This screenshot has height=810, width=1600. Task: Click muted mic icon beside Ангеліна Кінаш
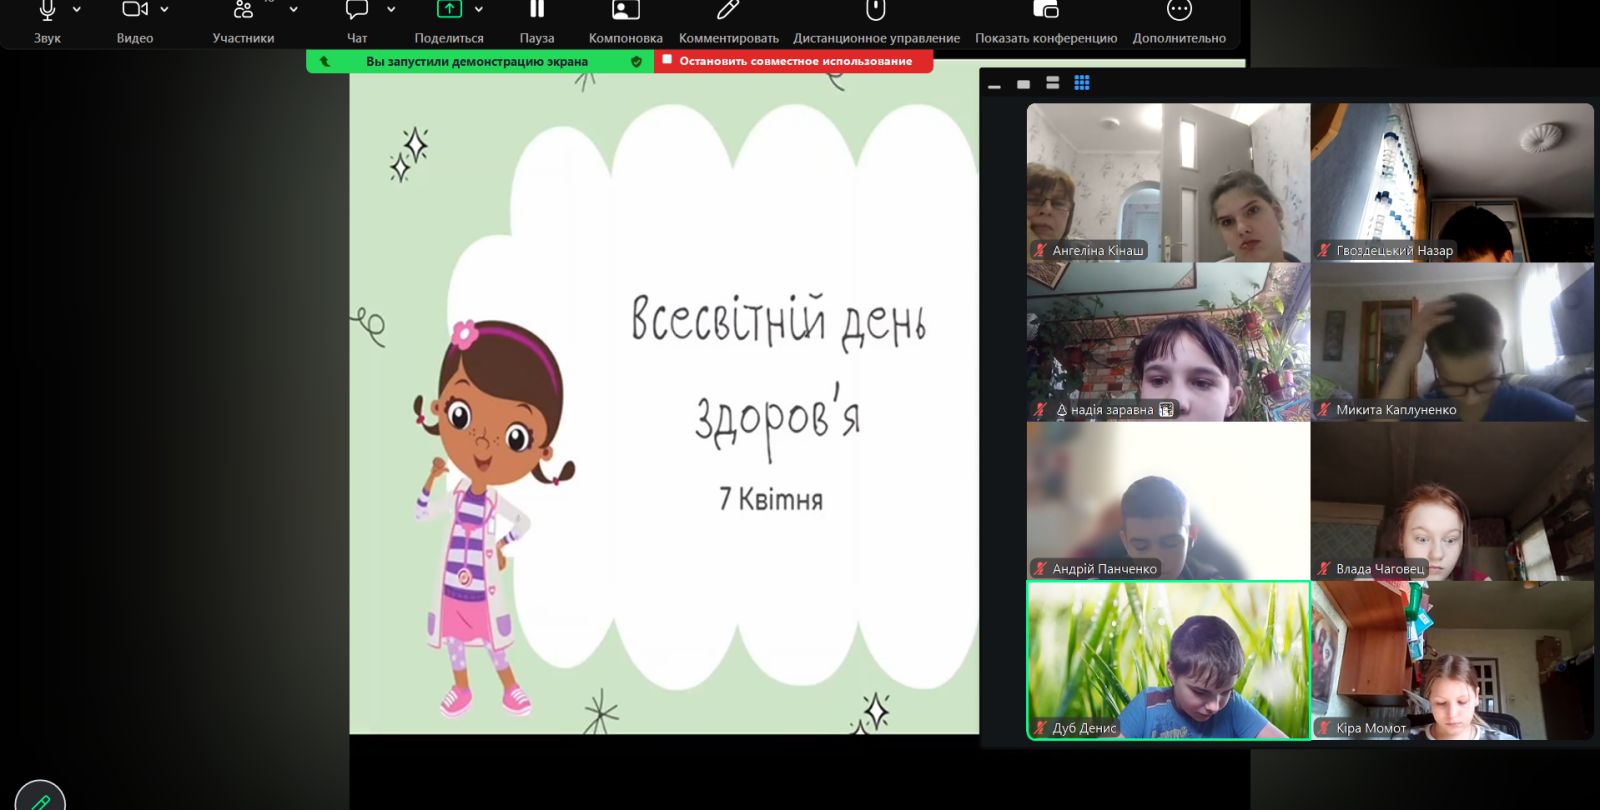pyautogui.click(x=1041, y=251)
